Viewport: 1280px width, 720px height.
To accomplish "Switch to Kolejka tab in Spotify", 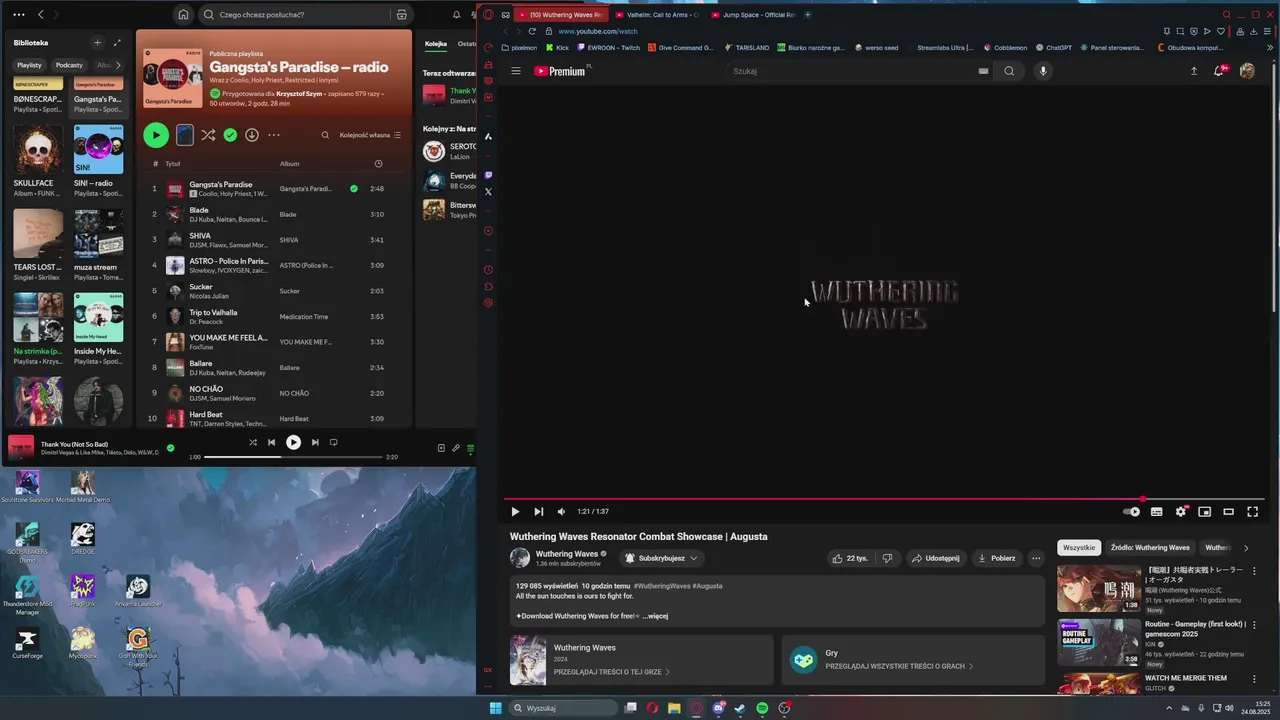I will coord(436,44).
